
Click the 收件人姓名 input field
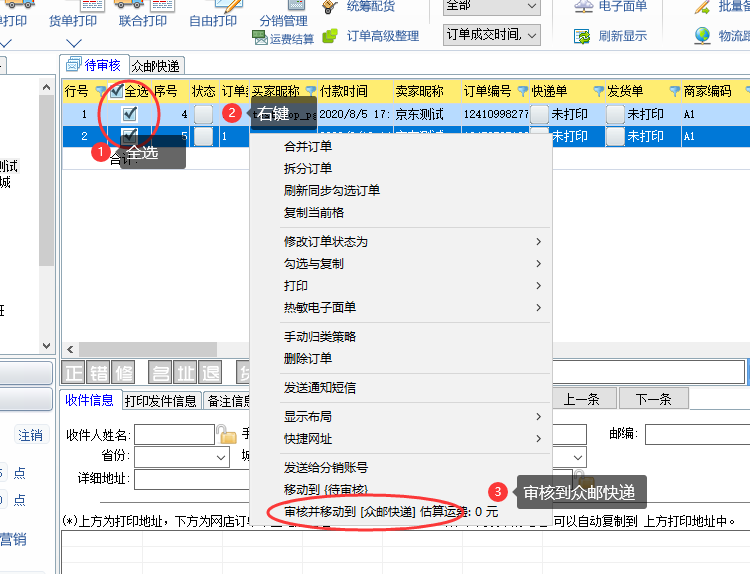pyautogui.click(x=175, y=435)
